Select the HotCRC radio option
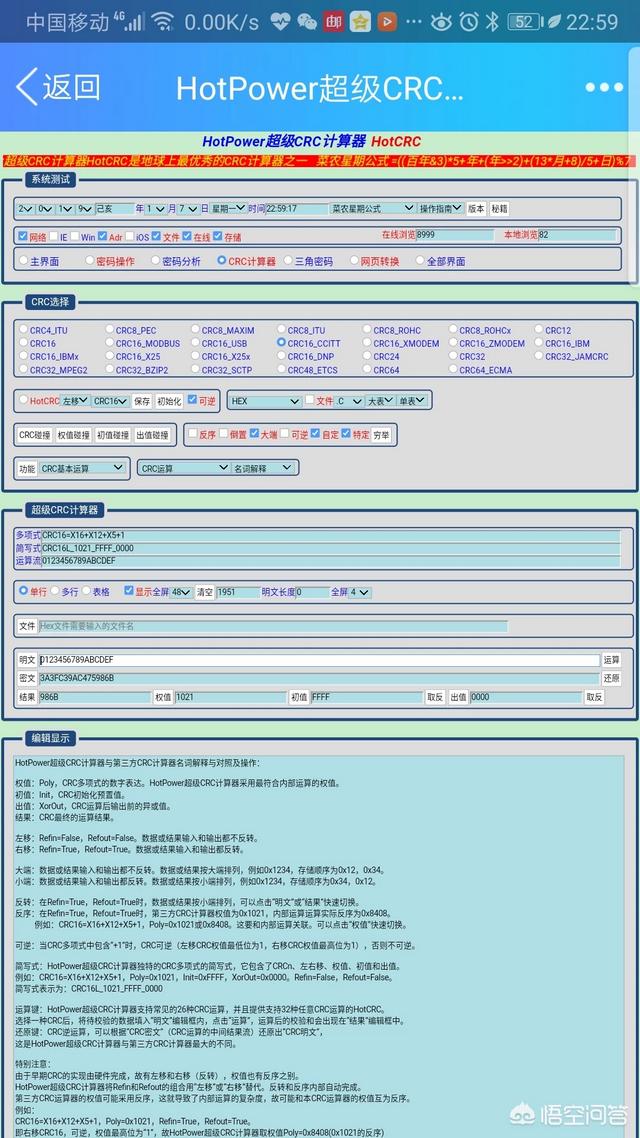 tap(23, 400)
